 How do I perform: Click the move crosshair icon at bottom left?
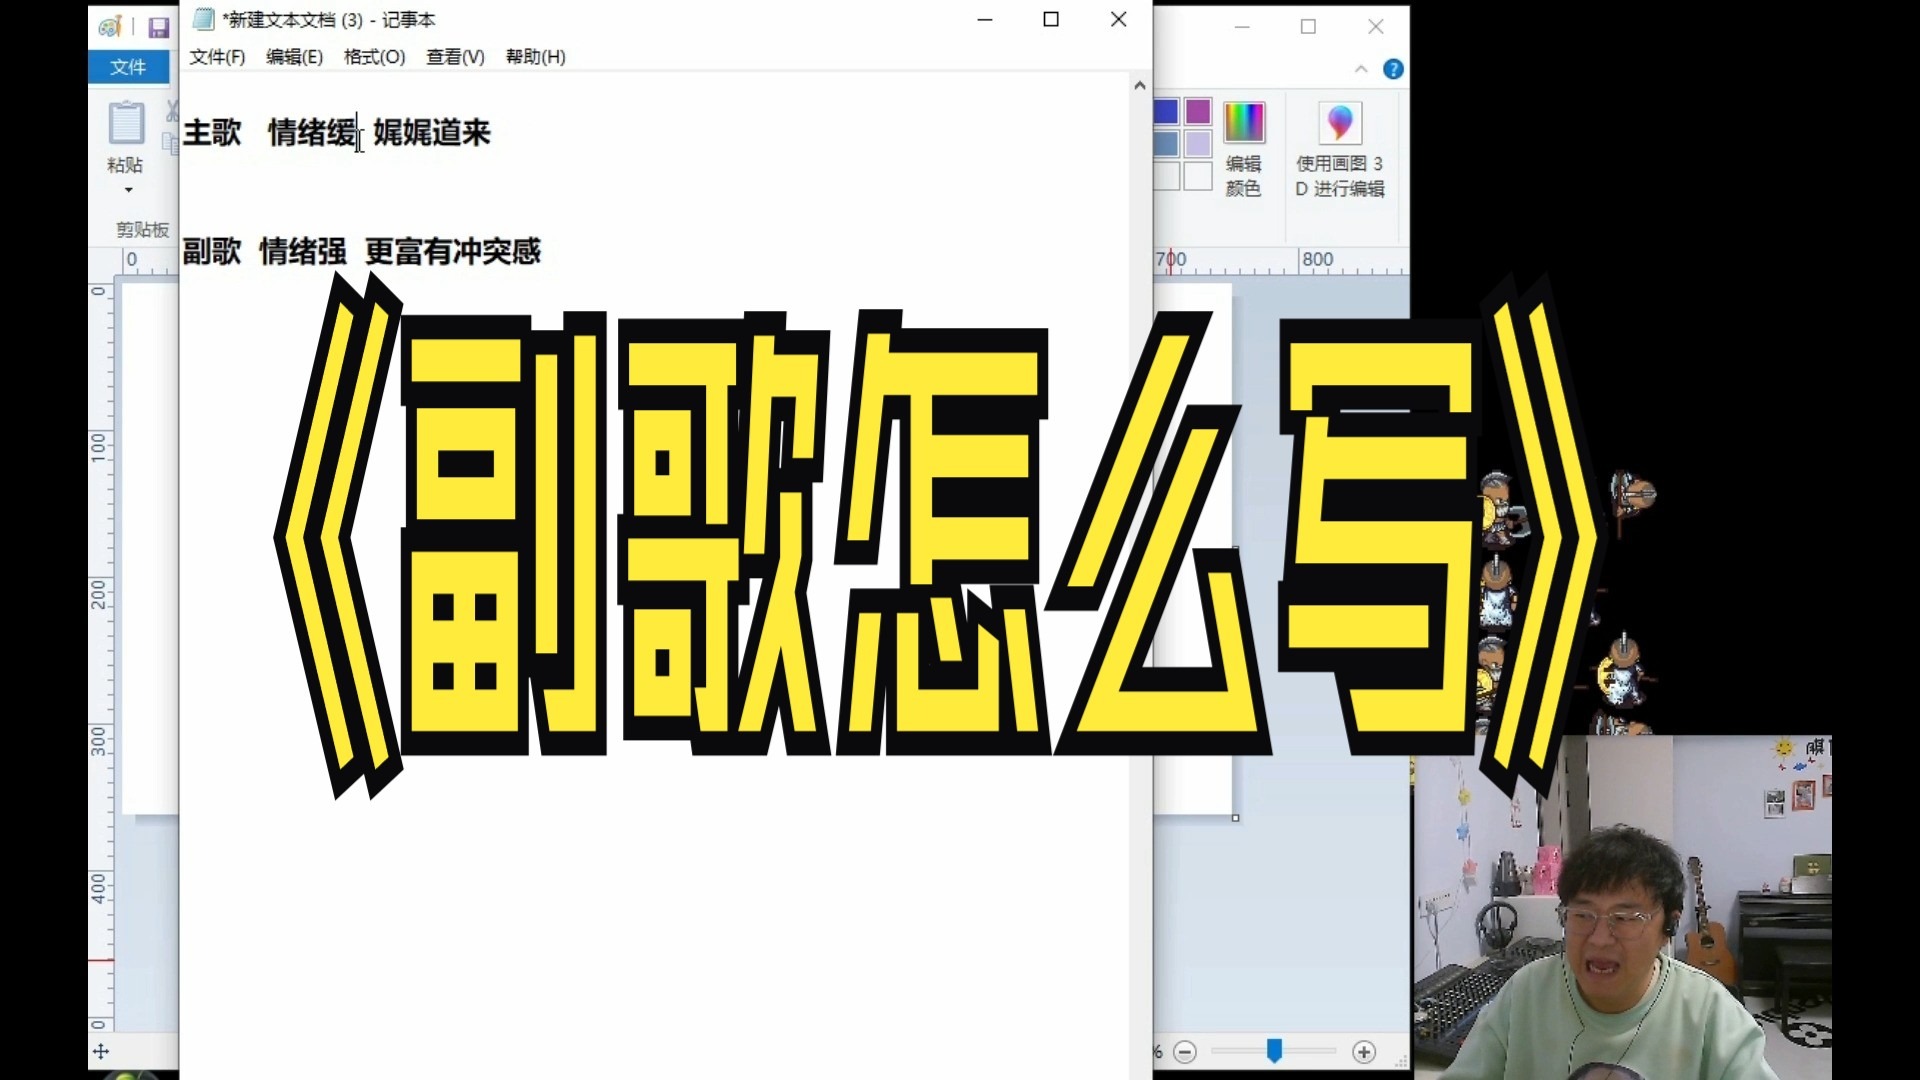101,1051
